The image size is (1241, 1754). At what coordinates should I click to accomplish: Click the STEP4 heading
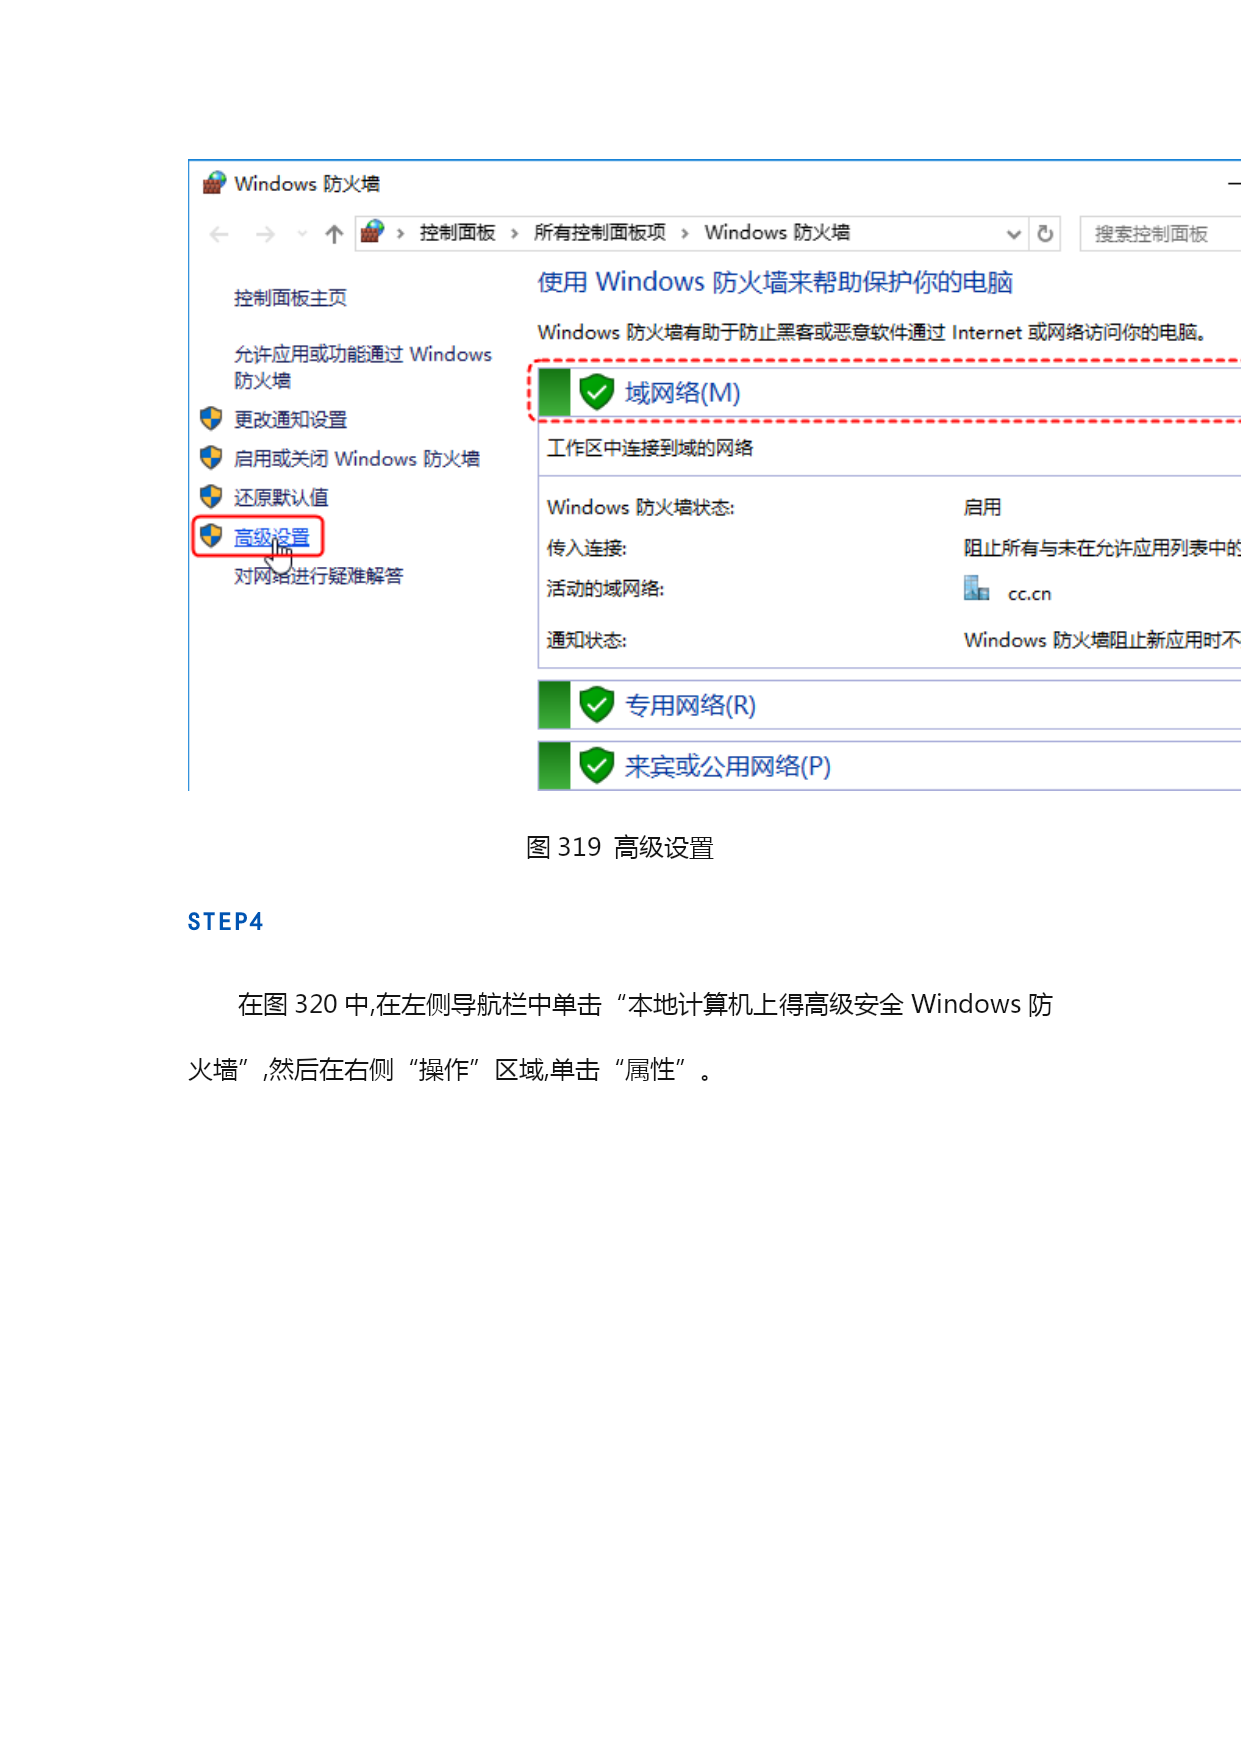coord(225,922)
